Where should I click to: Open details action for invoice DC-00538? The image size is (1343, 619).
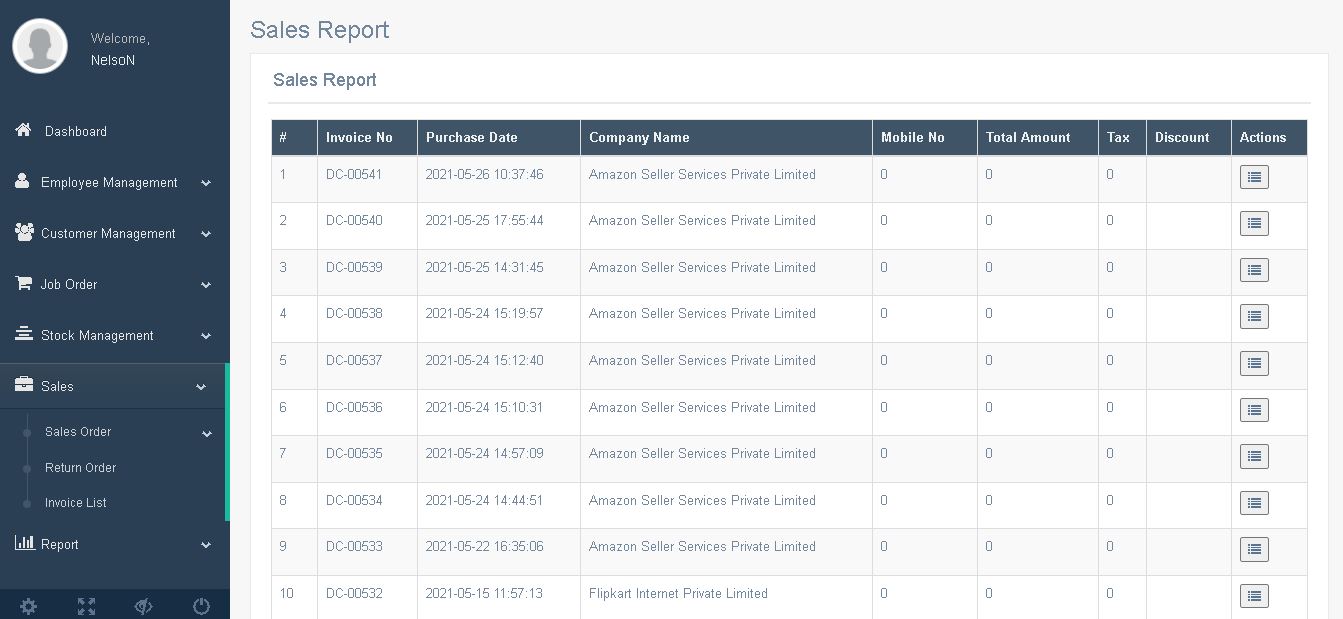(1254, 316)
